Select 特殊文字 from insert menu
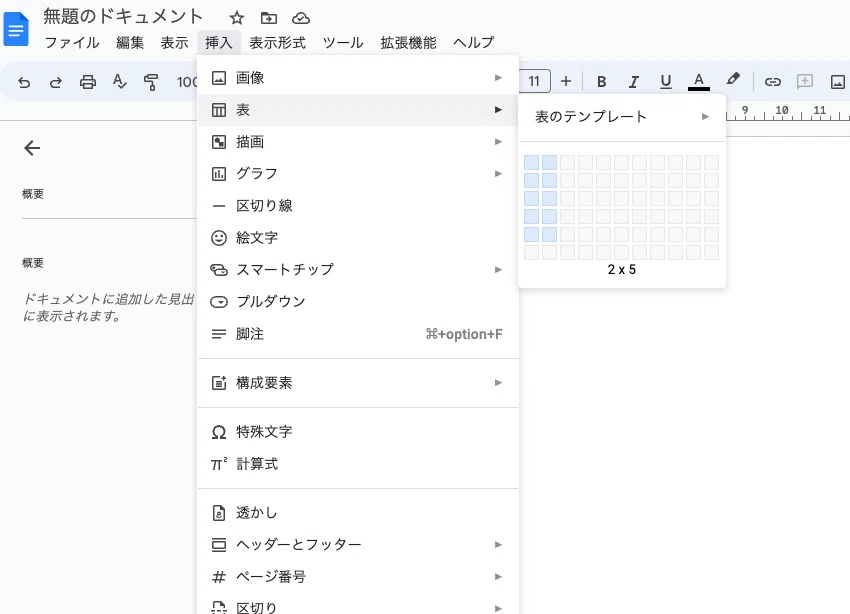Image resolution: width=850 pixels, height=614 pixels. 264,432
